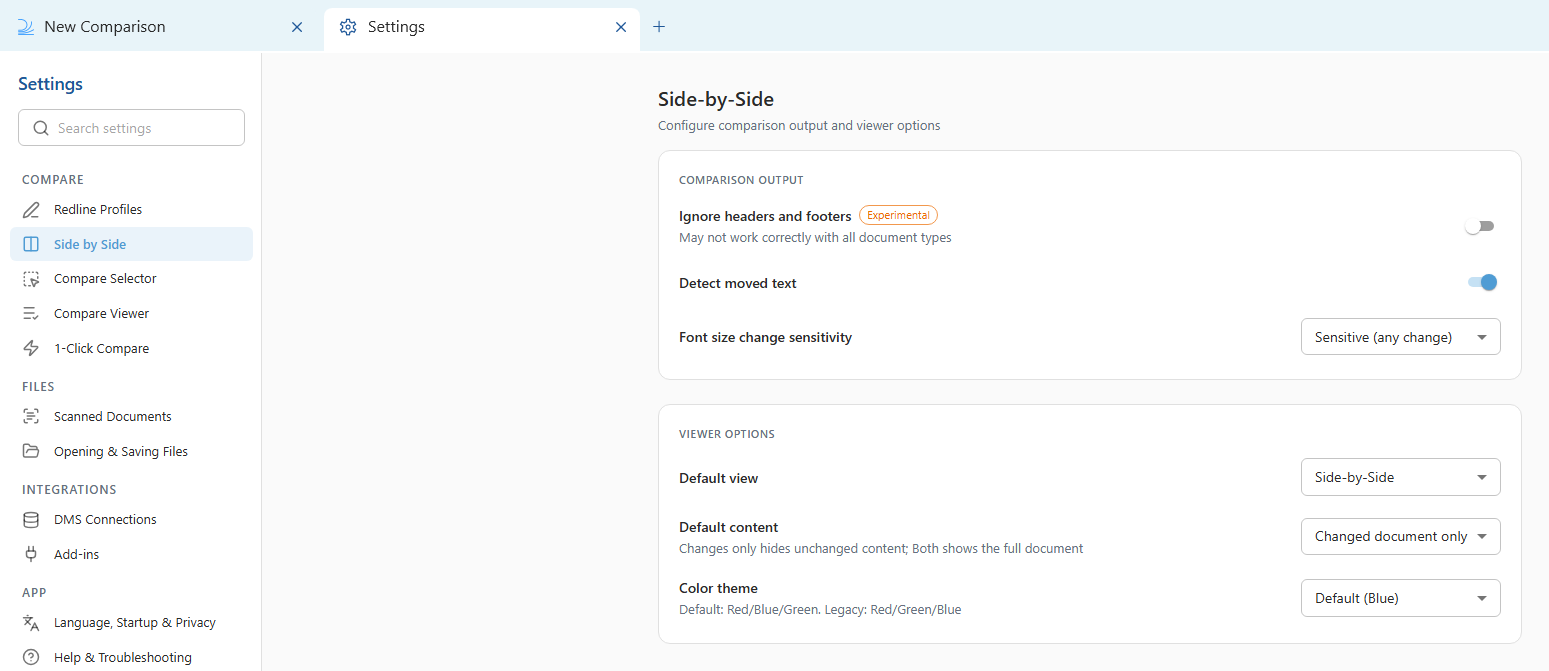Open a new tab with plus button
This screenshot has height=671, width=1549.
point(659,27)
